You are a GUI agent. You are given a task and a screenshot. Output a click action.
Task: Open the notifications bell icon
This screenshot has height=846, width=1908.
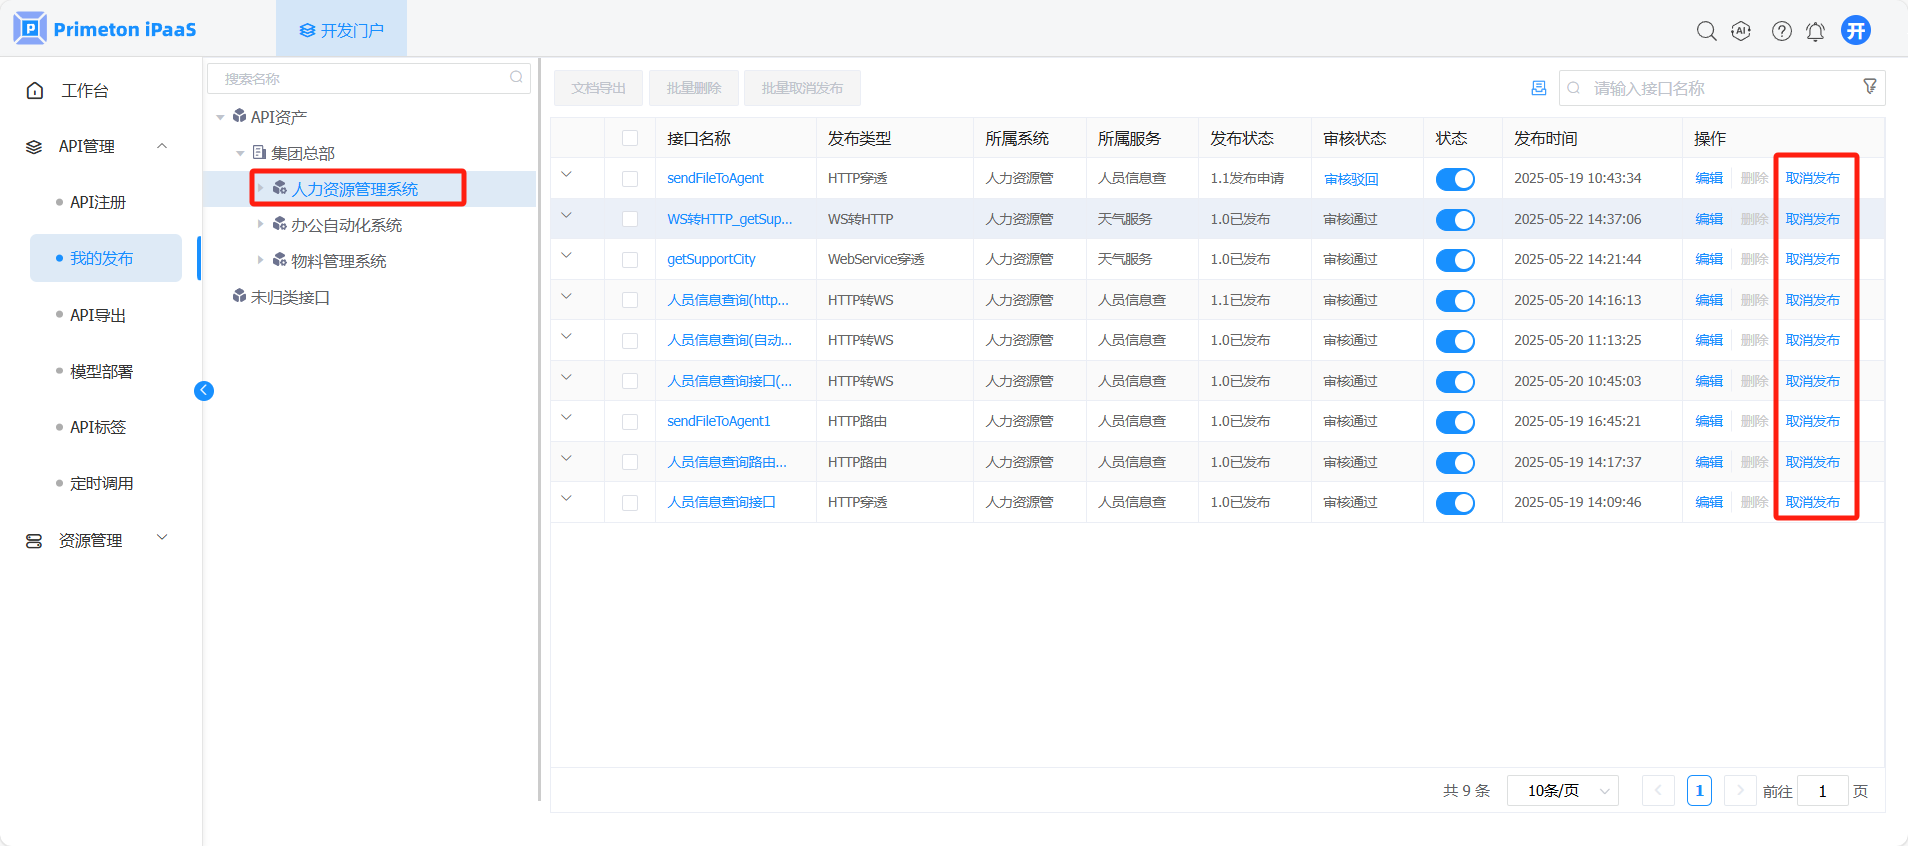(1815, 32)
